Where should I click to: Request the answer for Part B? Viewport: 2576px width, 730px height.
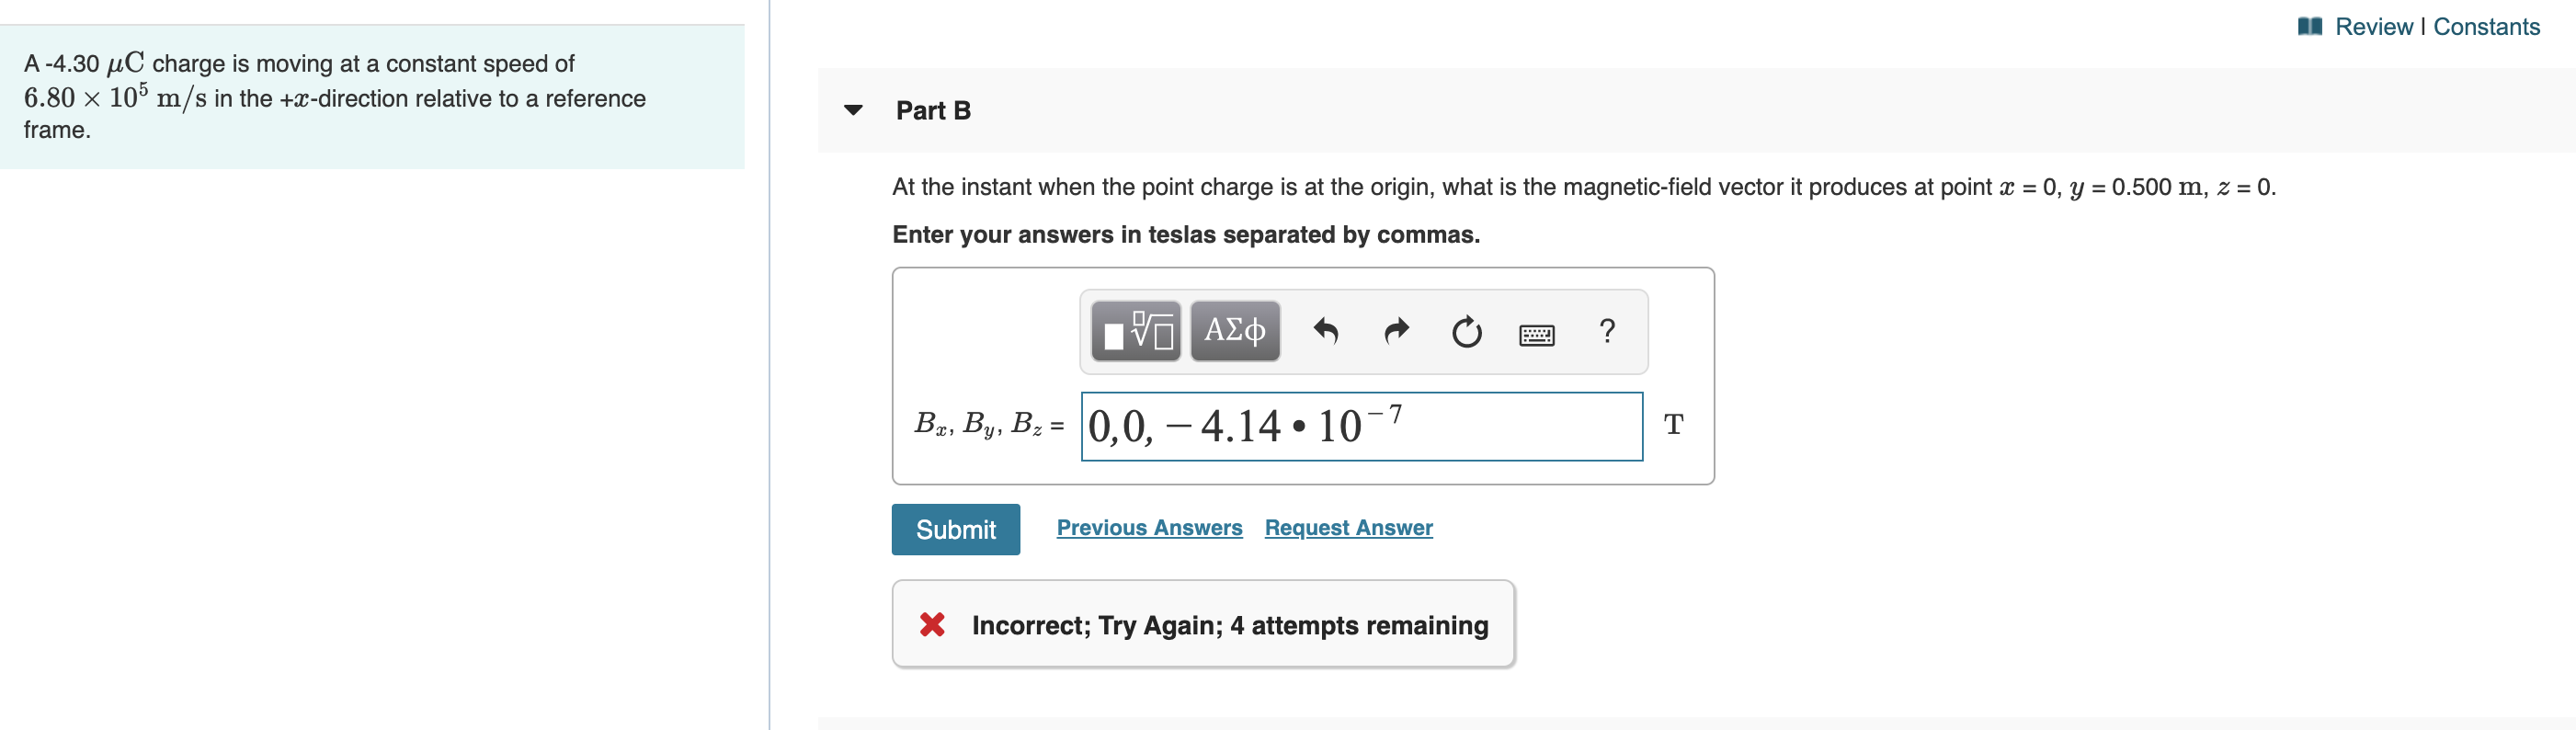click(1347, 527)
